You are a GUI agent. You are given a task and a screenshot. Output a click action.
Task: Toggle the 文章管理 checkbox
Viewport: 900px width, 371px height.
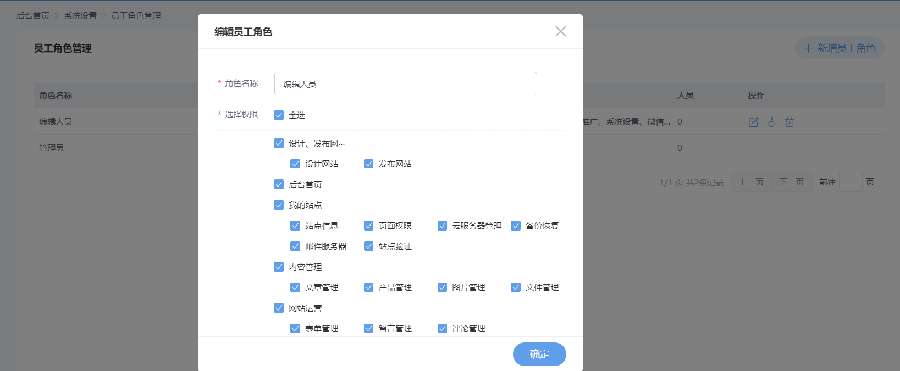click(x=295, y=287)
